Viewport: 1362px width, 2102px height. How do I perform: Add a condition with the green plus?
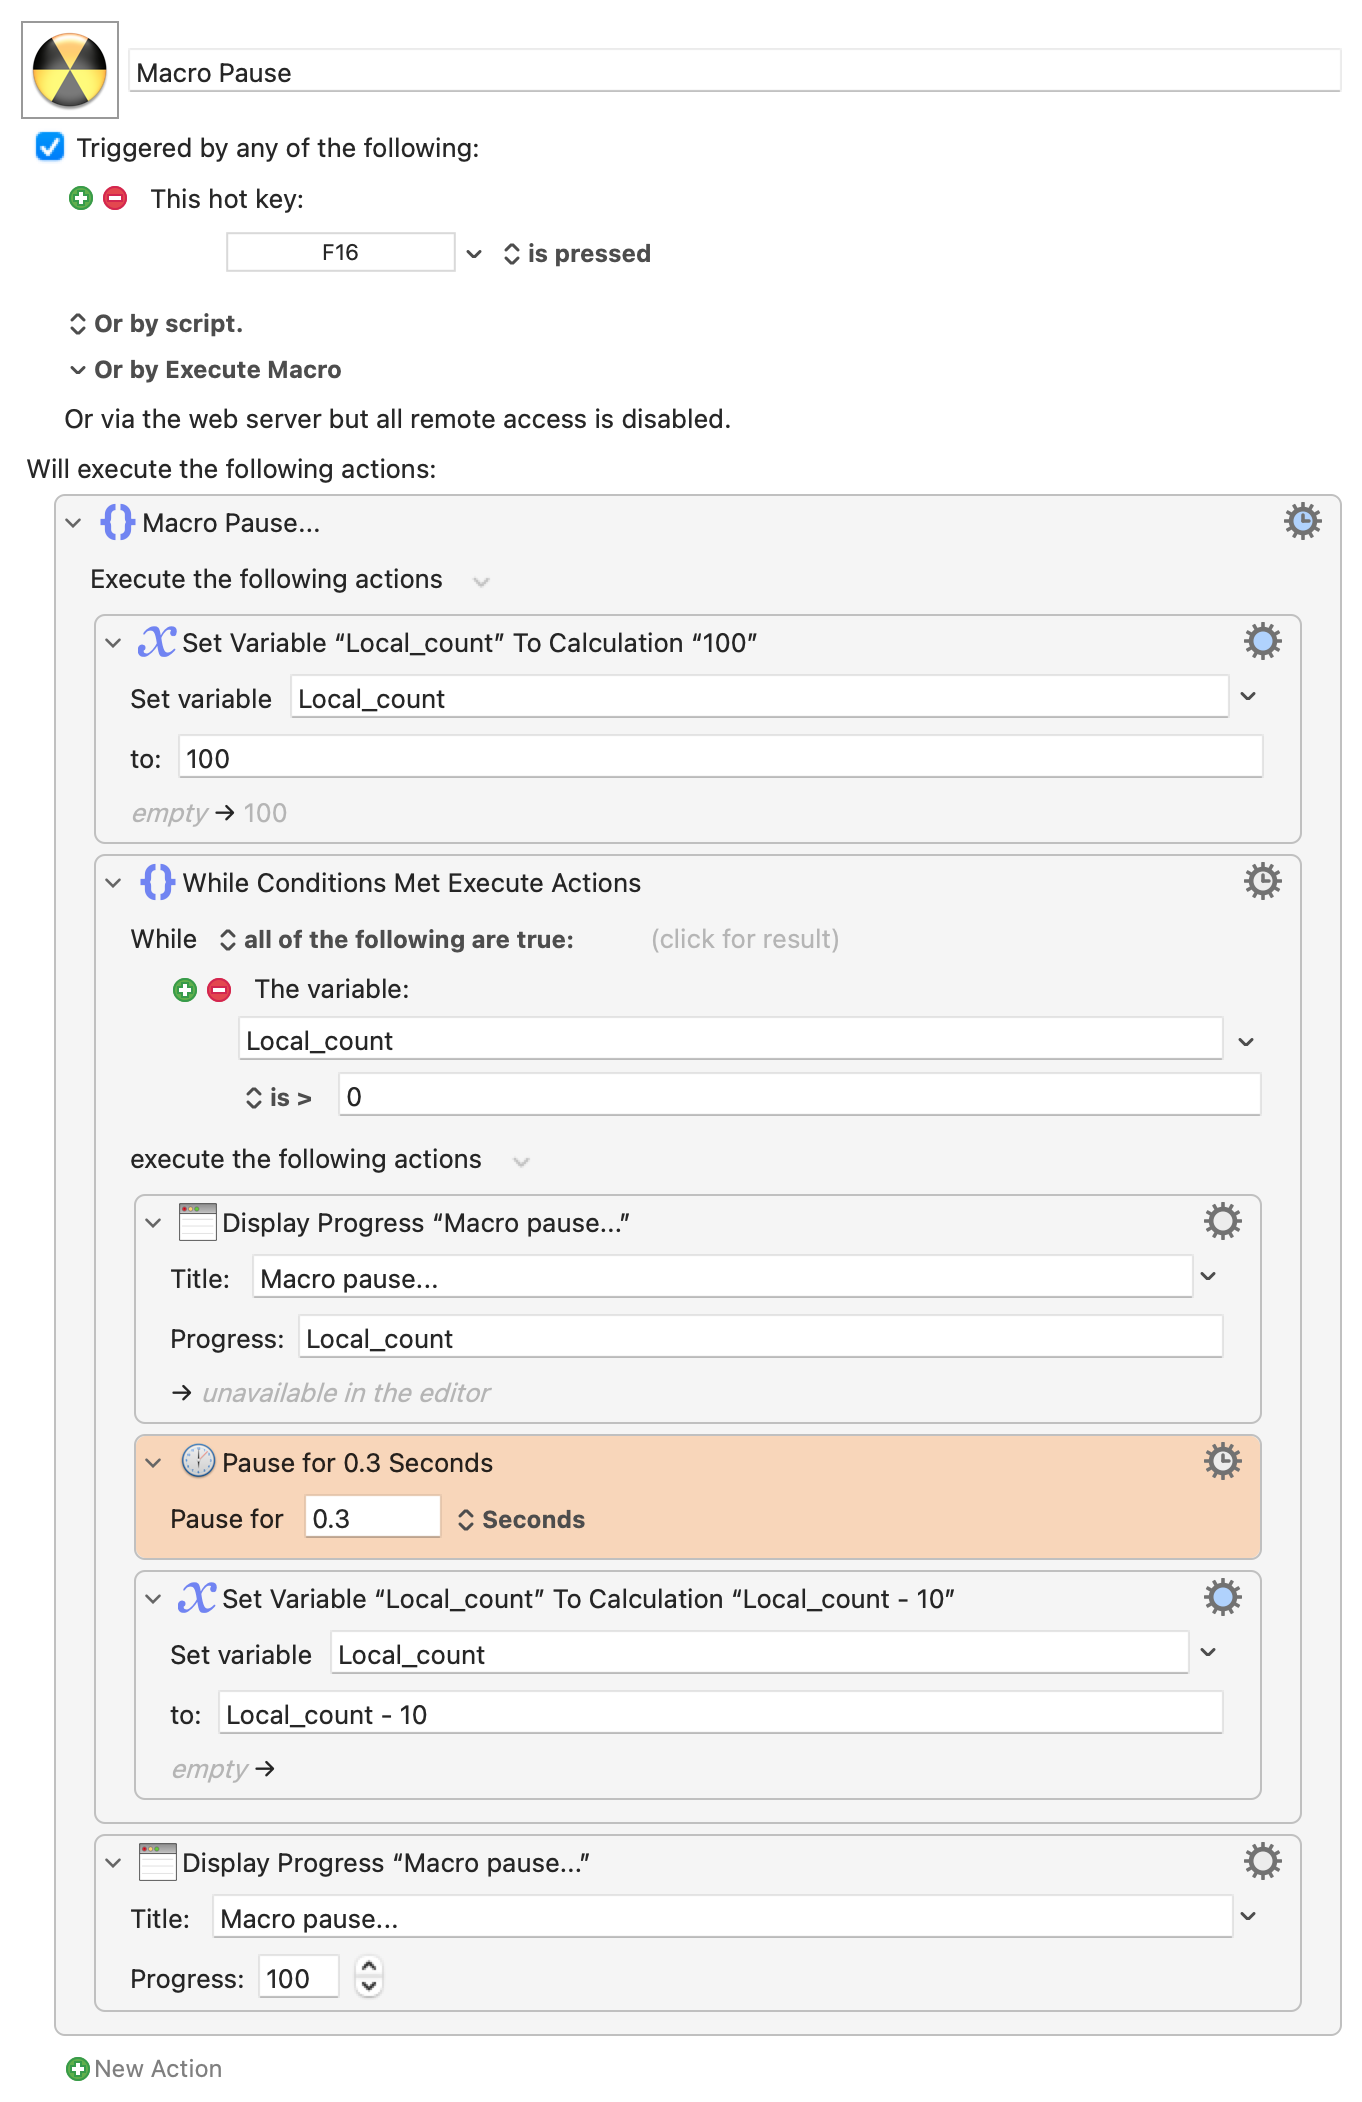coord(185,990)
